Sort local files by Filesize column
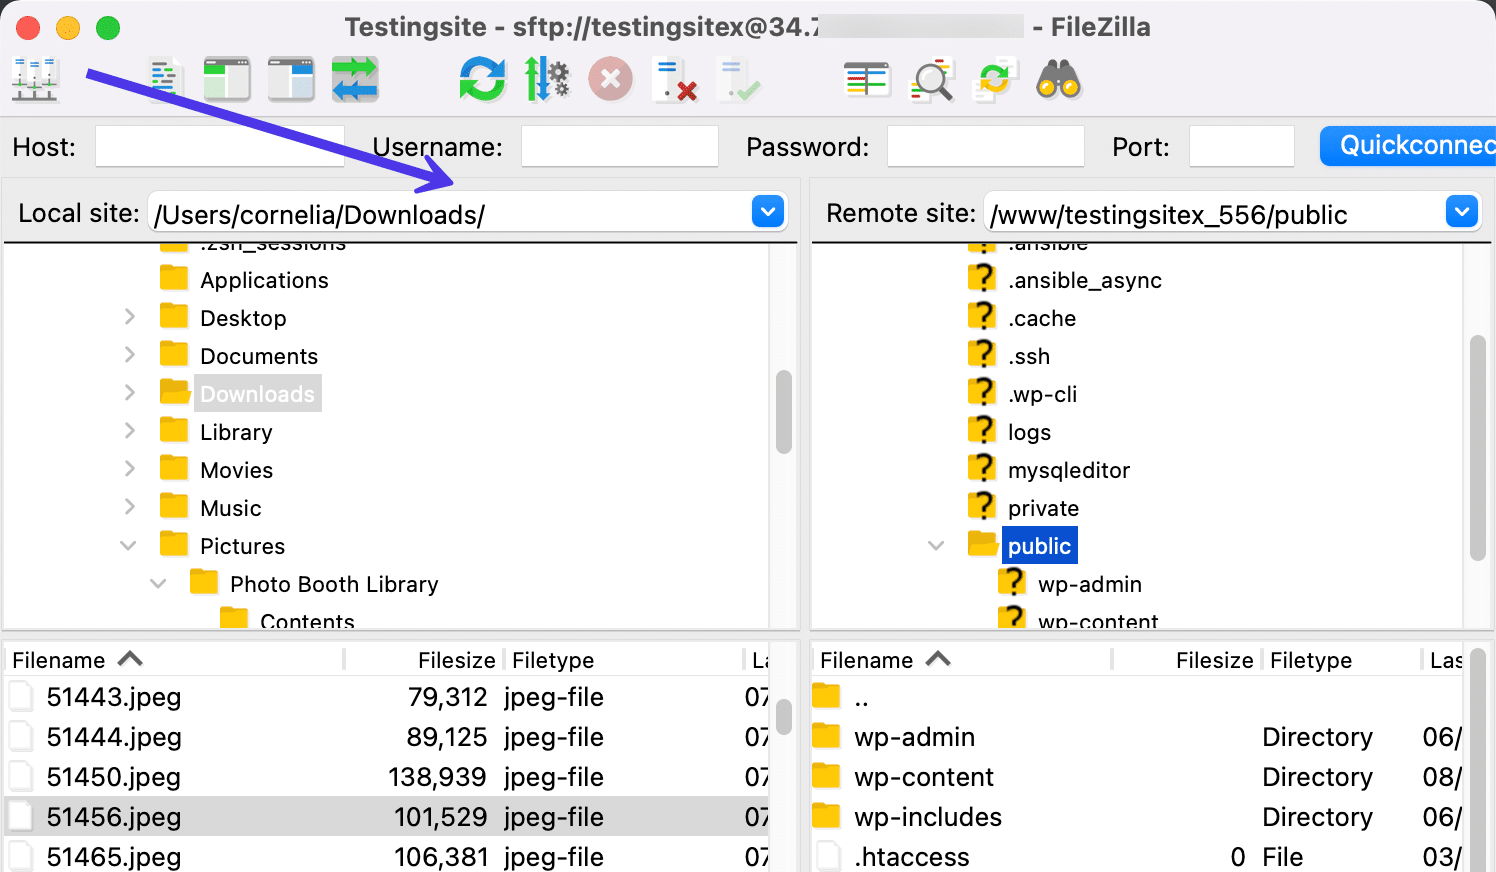This screenshot has height=872, width=1496. click(x=456, y=660)
